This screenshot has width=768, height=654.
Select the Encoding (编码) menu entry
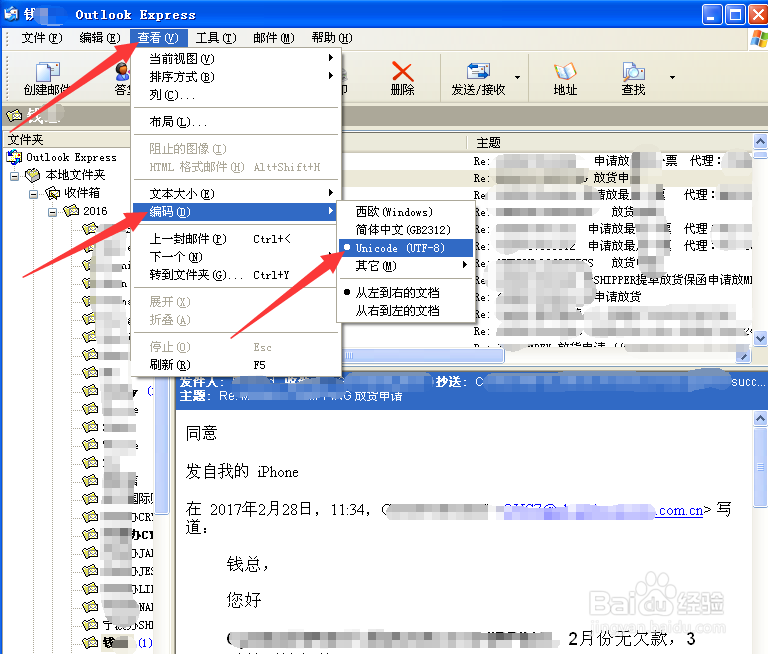[235, 212]
